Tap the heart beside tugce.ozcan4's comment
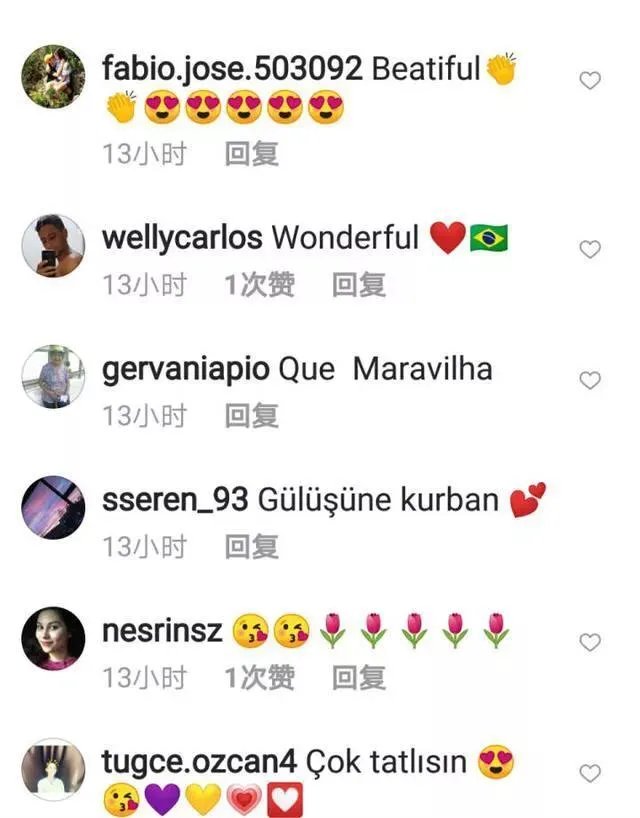 point(590,773)
